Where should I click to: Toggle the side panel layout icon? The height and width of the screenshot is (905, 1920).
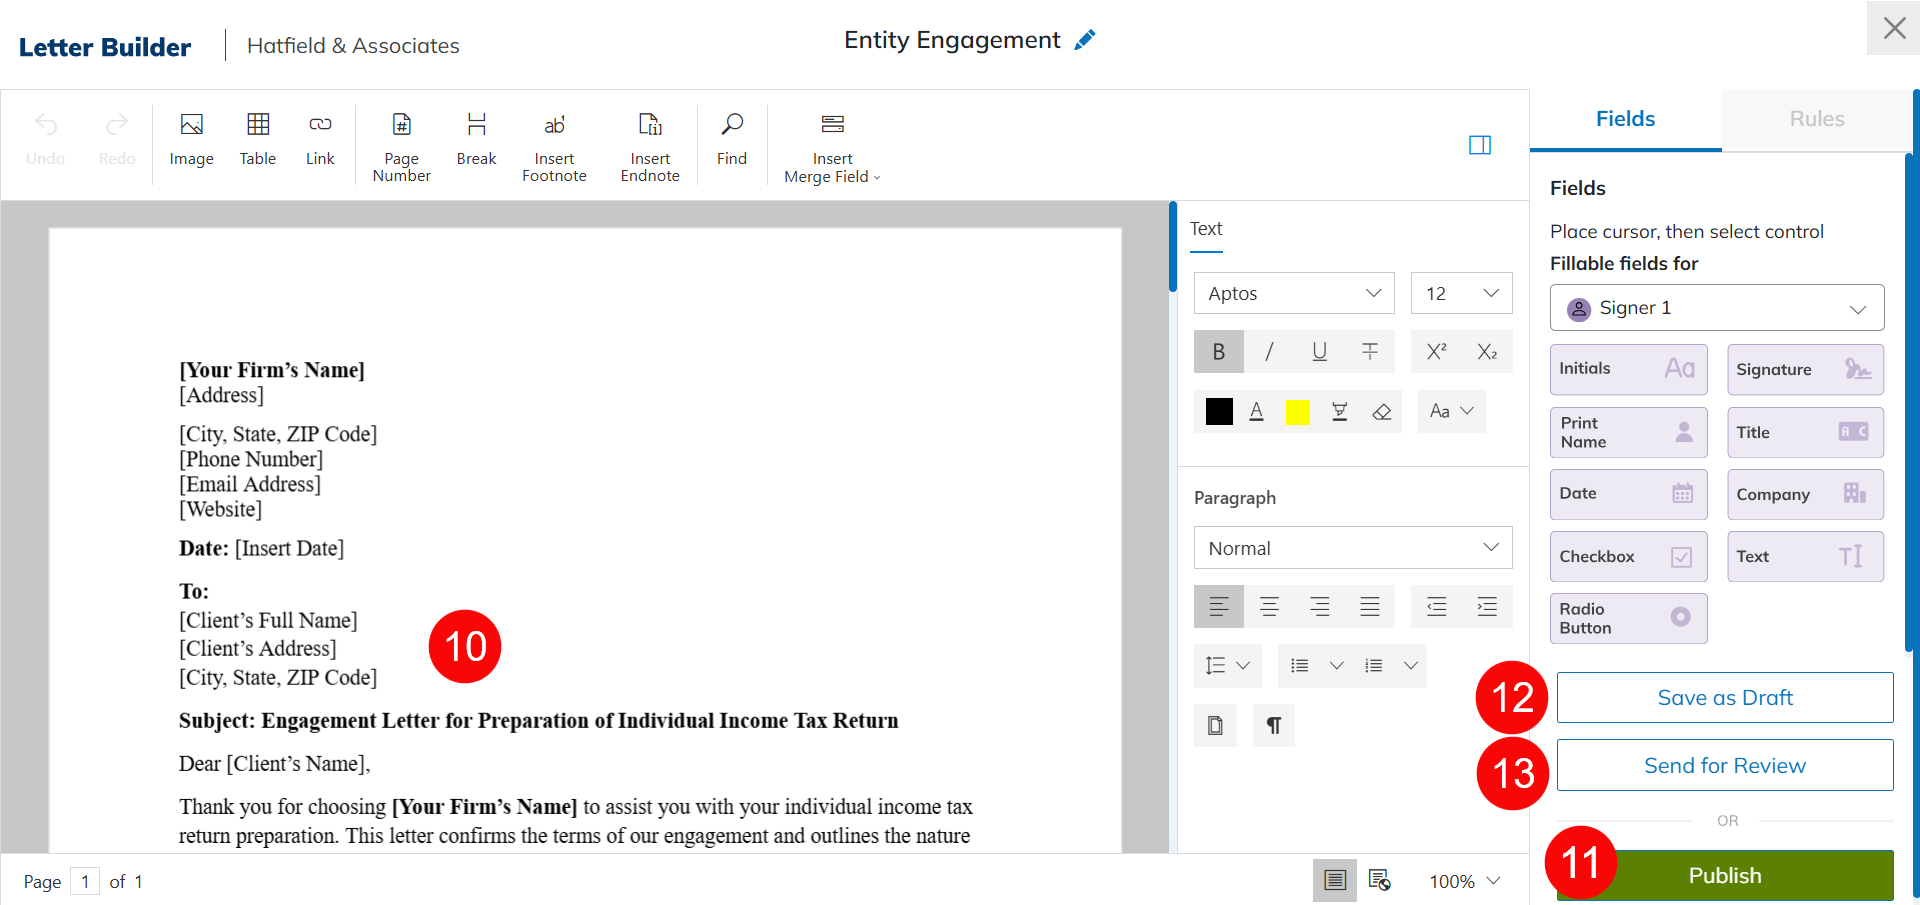coord(1479,145)
